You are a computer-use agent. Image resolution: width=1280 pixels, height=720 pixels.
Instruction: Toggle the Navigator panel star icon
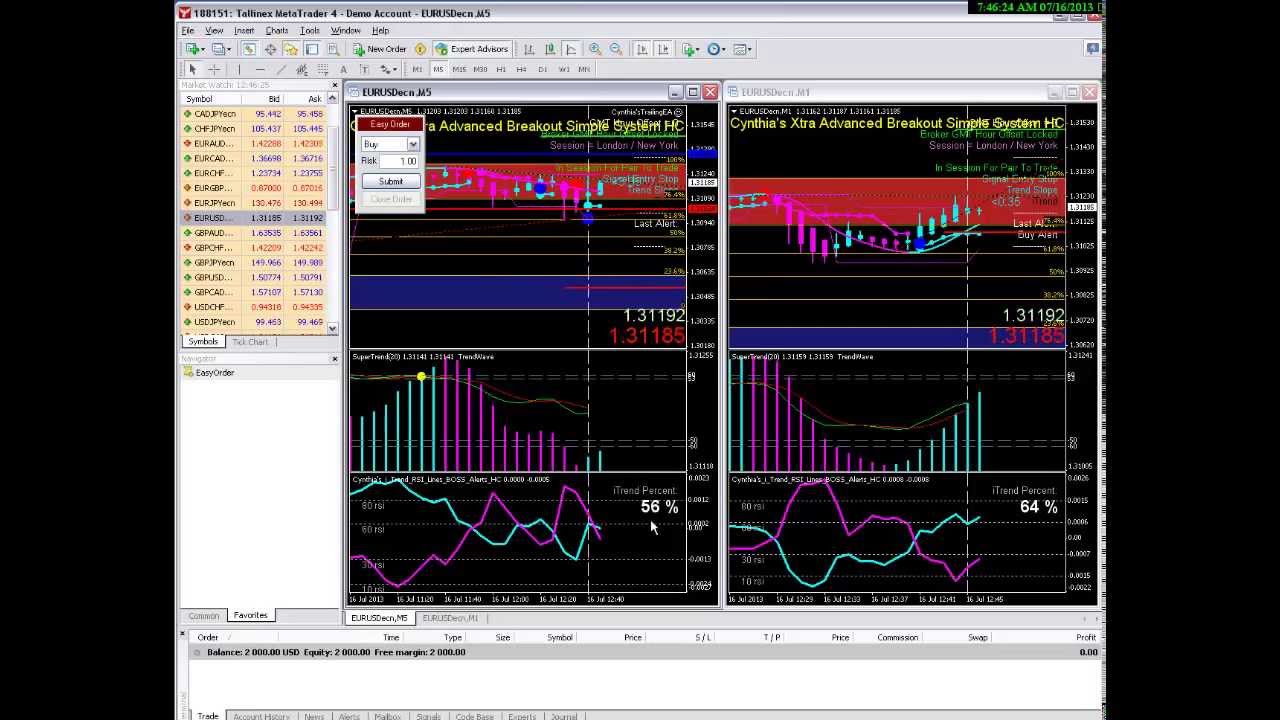291,49
